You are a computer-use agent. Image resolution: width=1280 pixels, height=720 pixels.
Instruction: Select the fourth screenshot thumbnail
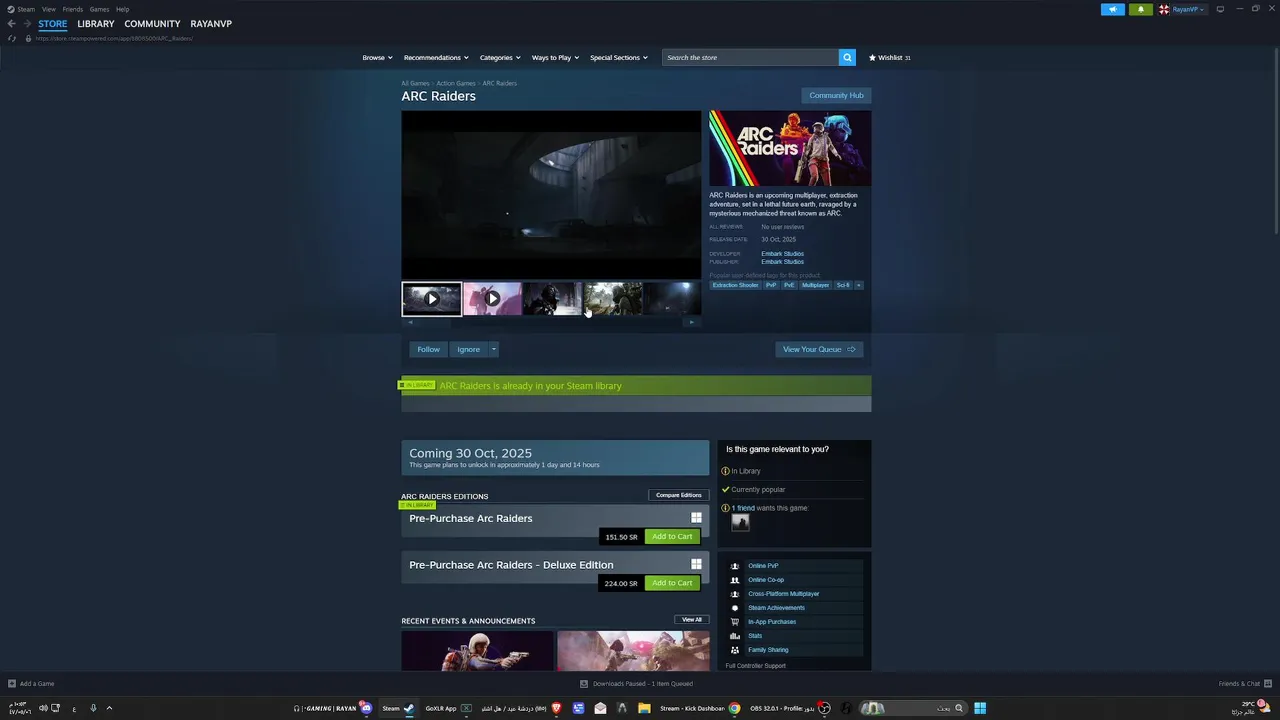click(613, 299)
